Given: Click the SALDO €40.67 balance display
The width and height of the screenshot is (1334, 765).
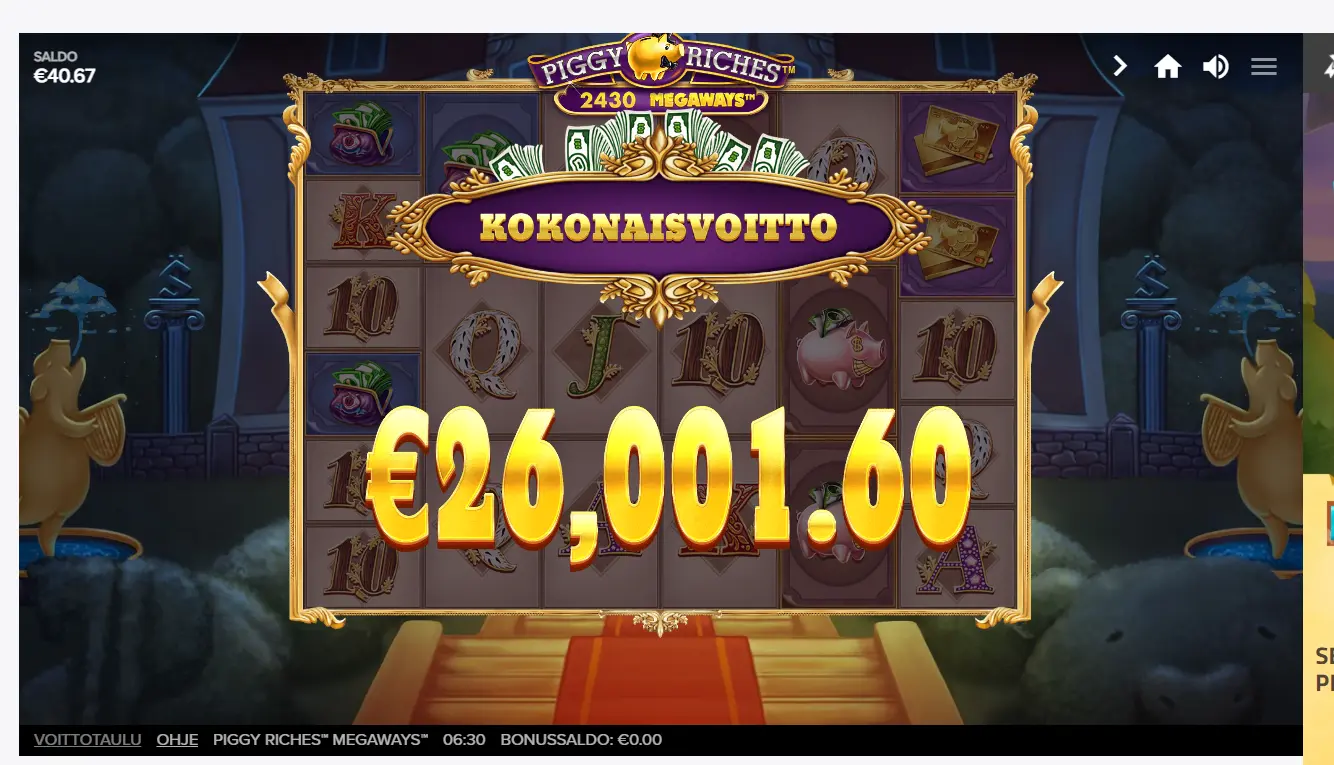Looking at the screenshot, I should click(64, 67).
